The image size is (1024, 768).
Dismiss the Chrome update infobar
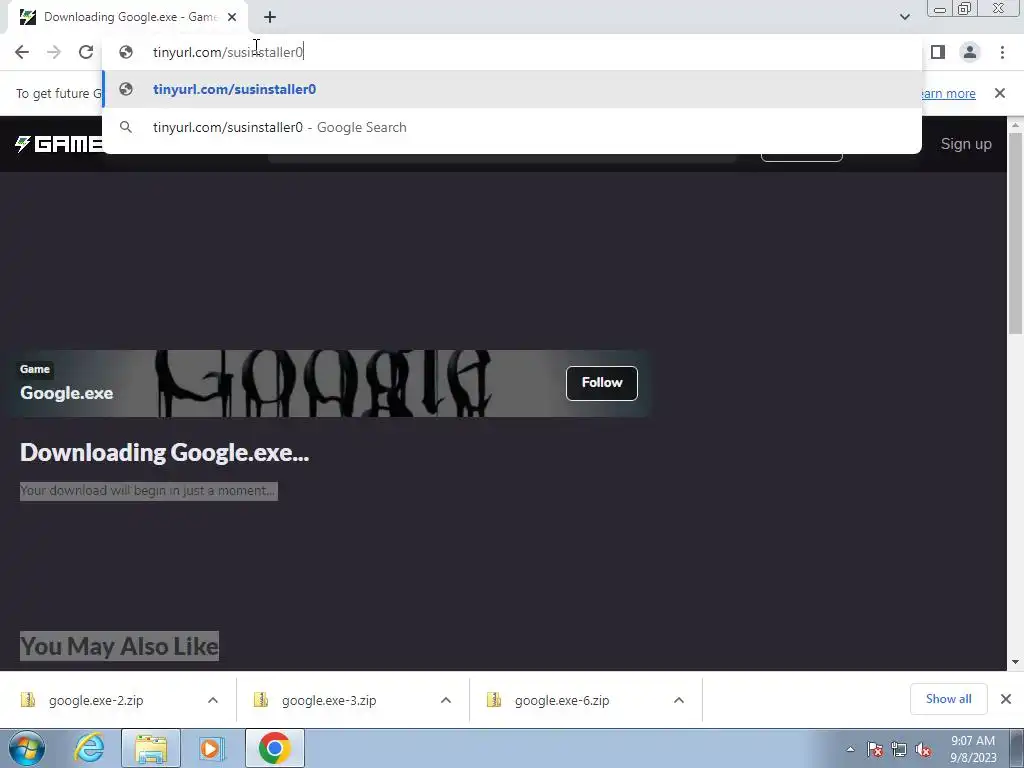1000,93
